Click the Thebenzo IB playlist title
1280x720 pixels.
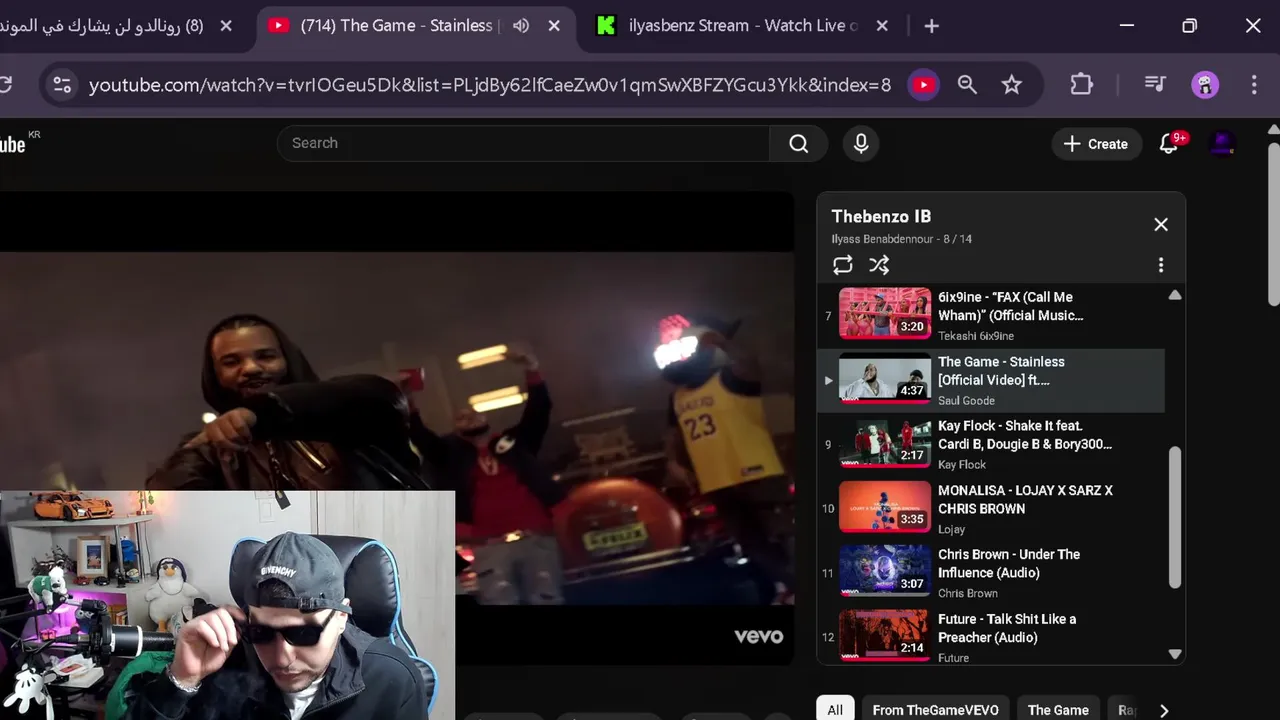pyautogui.click(x=881, y=217)
